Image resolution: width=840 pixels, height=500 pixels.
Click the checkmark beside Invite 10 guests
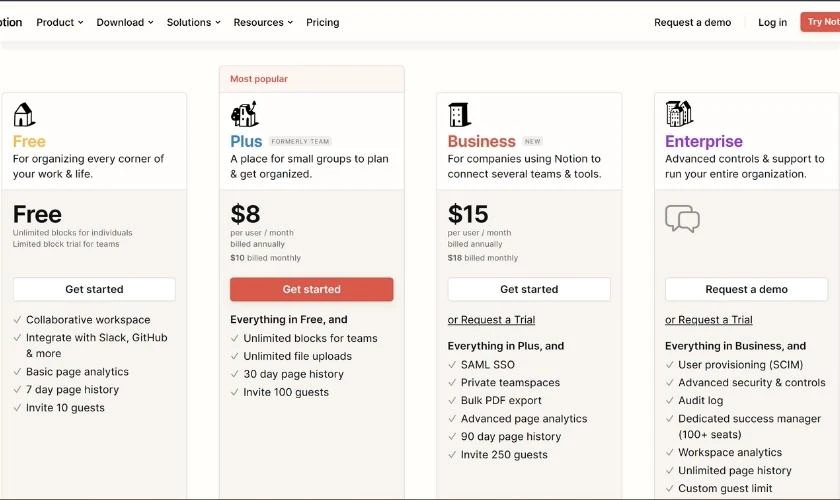point(17,408)
